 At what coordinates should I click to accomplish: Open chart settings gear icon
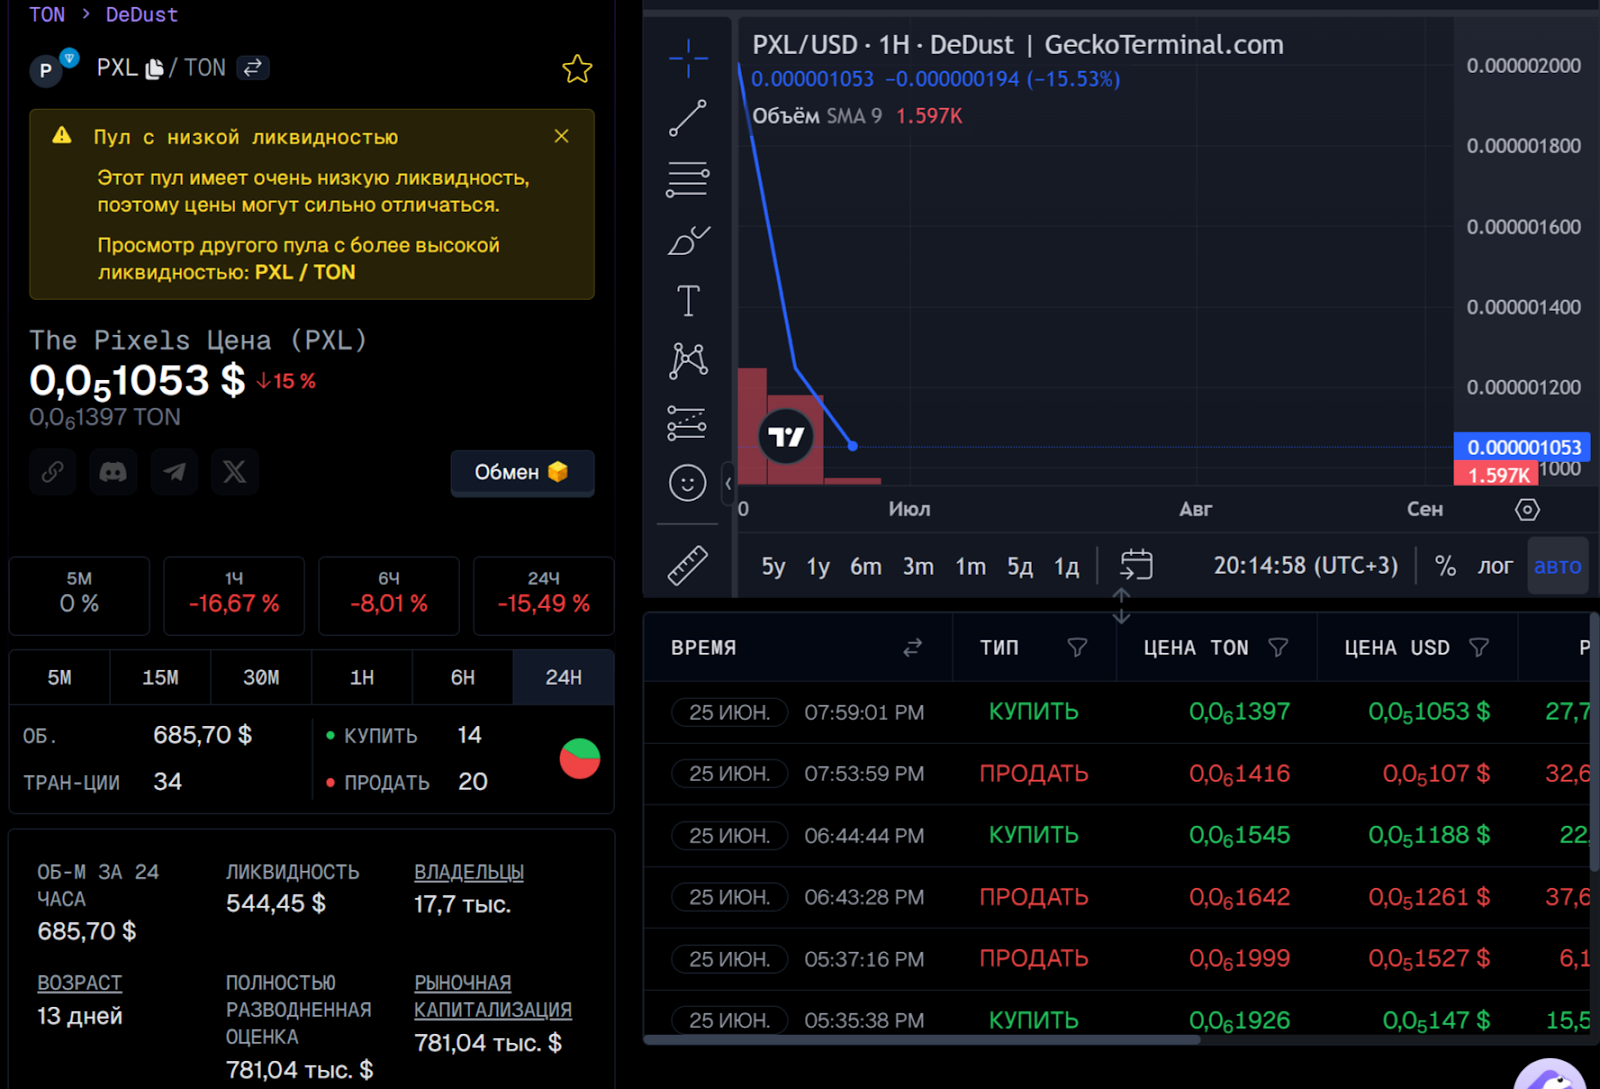(1527, 510)
